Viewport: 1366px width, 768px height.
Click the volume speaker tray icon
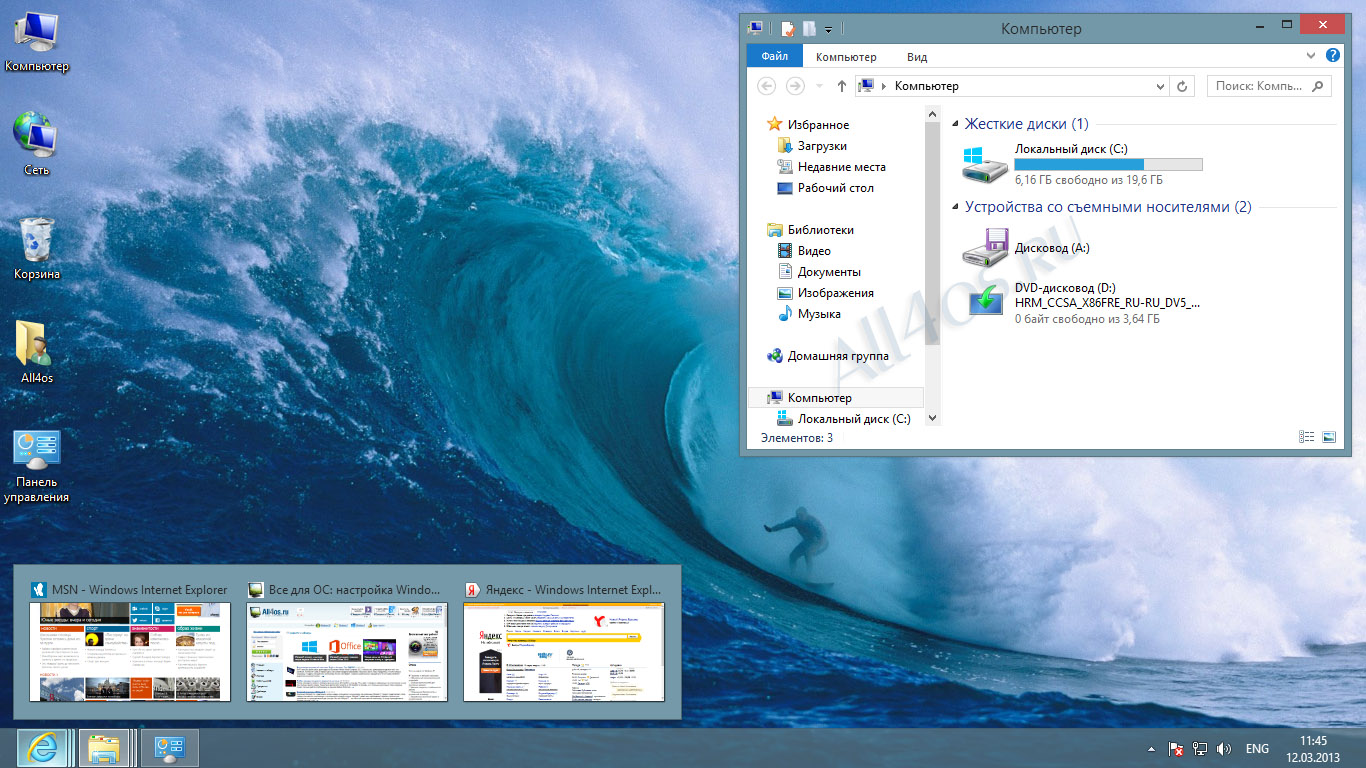[x=1224, y=749]
